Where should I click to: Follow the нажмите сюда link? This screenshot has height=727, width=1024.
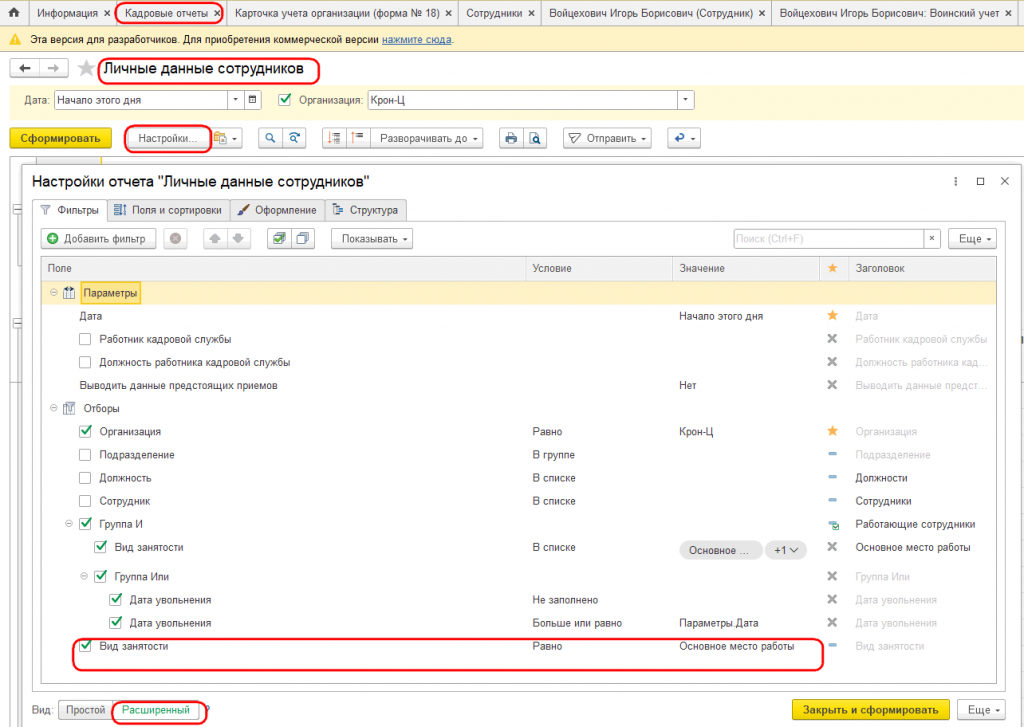point(417,40)
